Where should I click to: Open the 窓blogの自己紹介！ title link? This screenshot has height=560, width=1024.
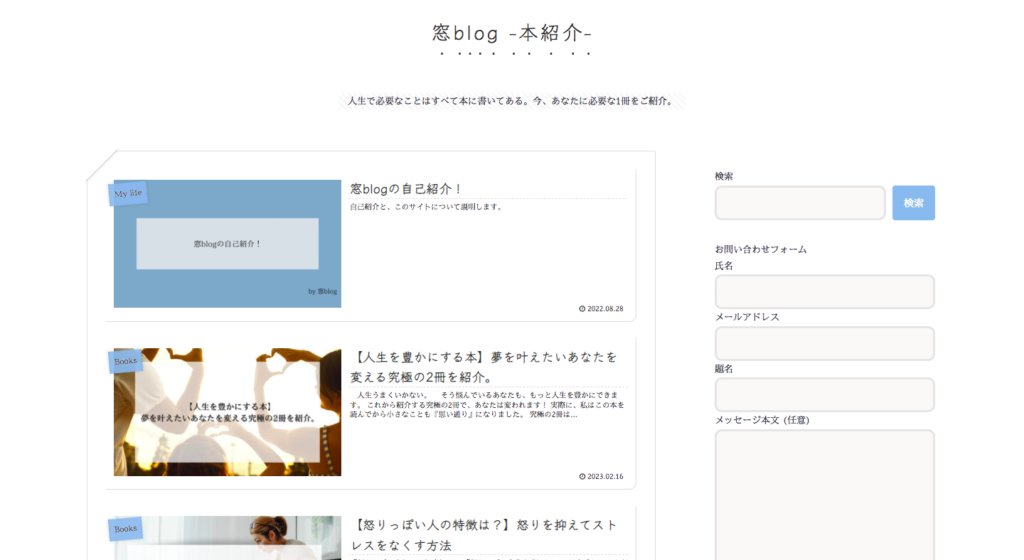406,189
